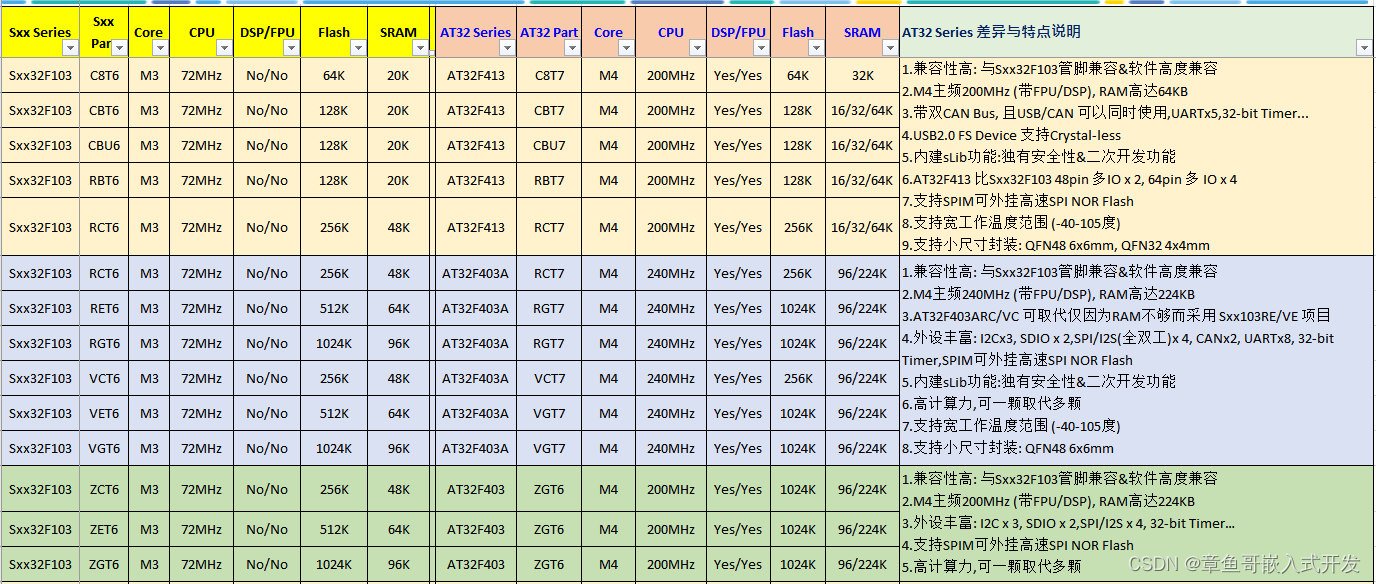Select the 48K SRAM cell in ZCT6 row
1376x584 pixels.
point(399,489)
